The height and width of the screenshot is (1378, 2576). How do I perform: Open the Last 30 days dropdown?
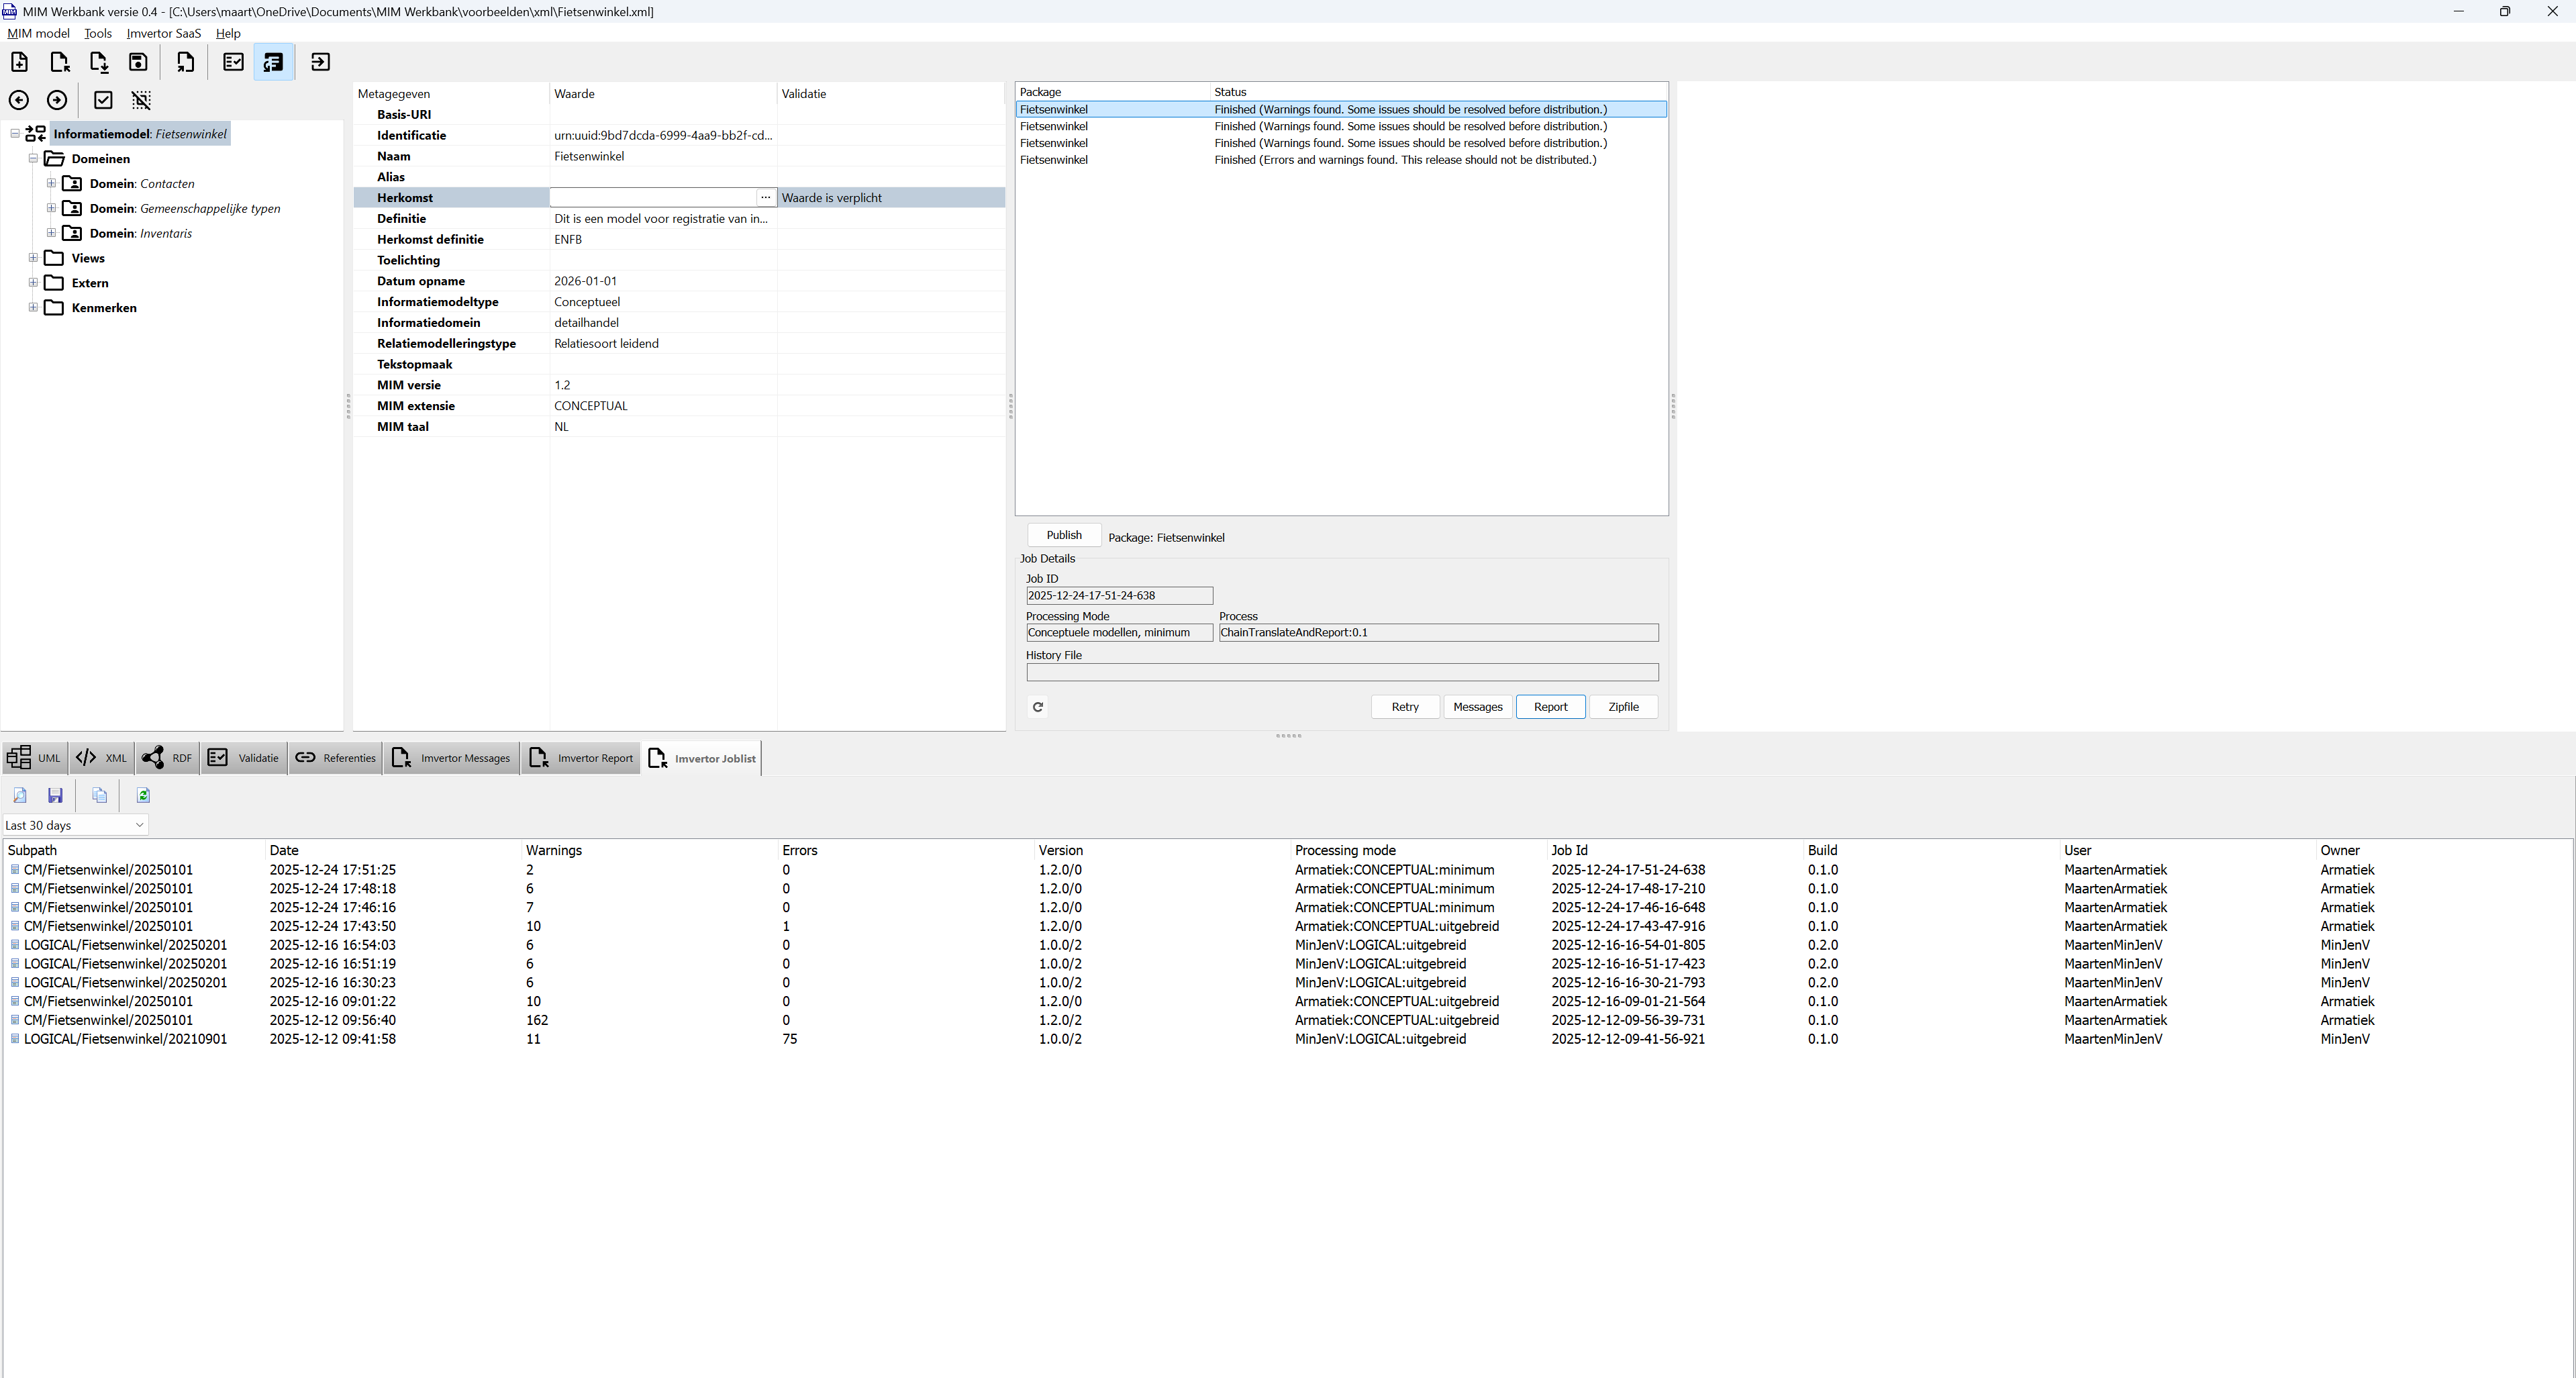coord(75,825)
